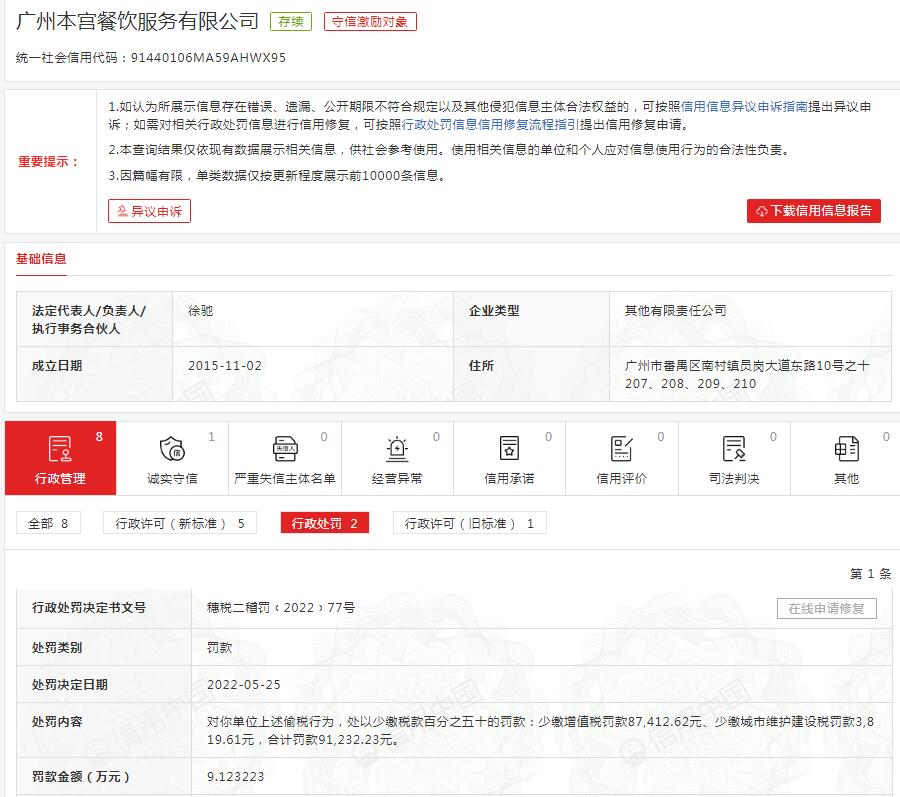Open the 司法判决 tab label
Screen dimensions: 900x797
point(734,479)
